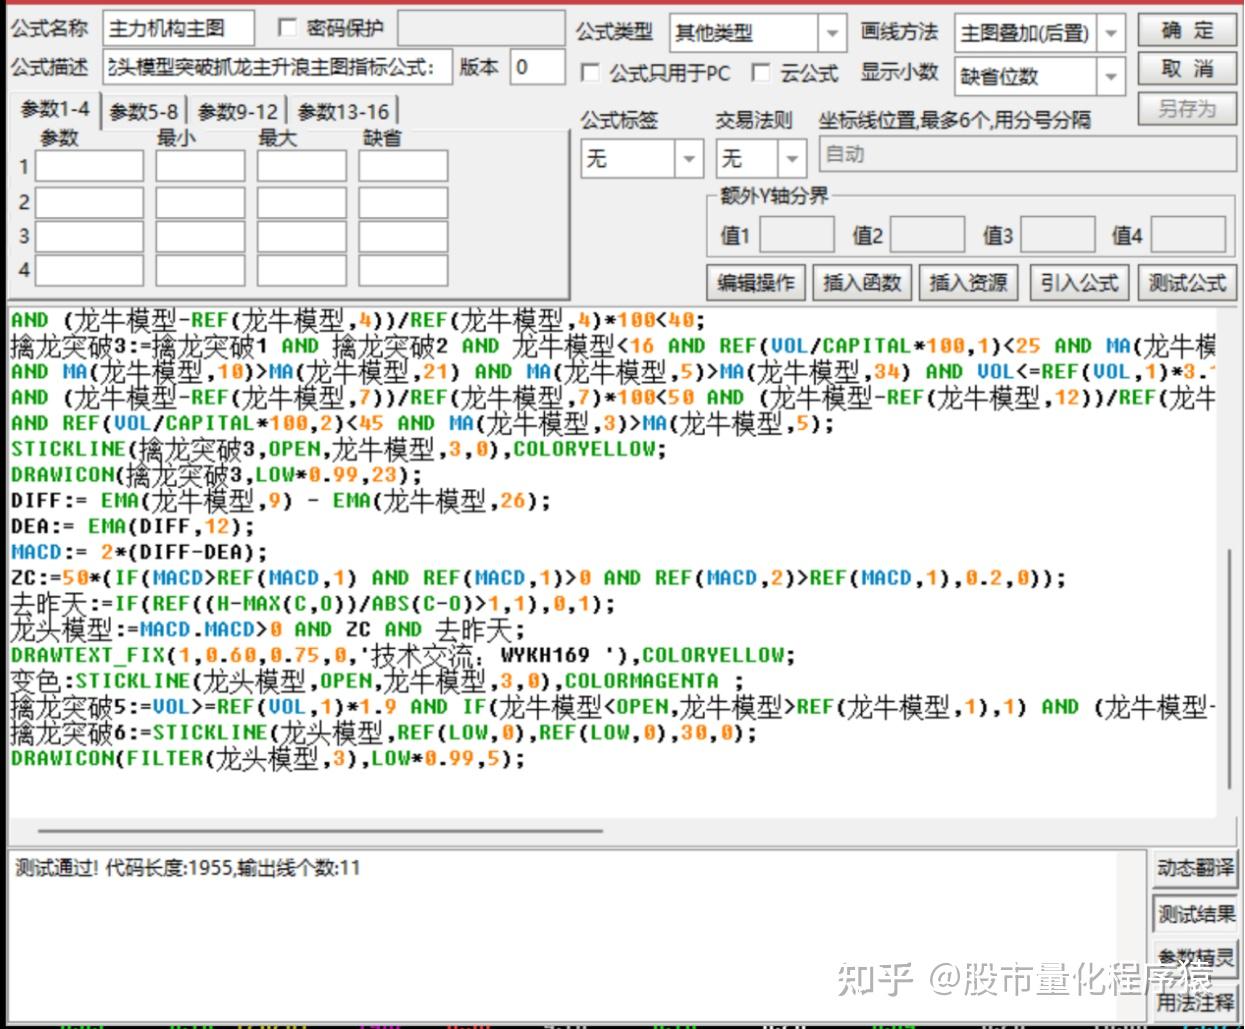Click the 值3 Y-axis field
Image resolution: width=1245 pixels, height=1029 pixels.
1057,235
